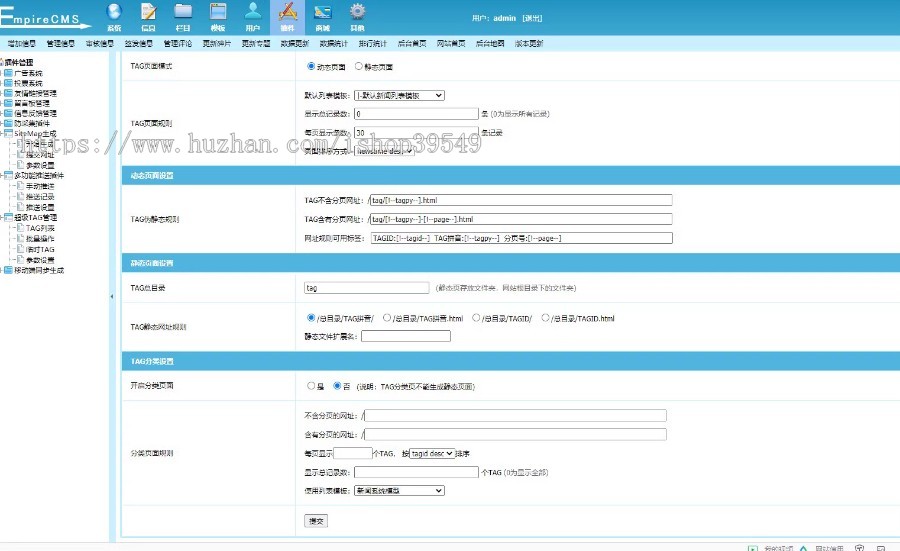Click the TAG不含分页网址 input field
This screenshot has height=551, width=900.
[x=521, y=200]
